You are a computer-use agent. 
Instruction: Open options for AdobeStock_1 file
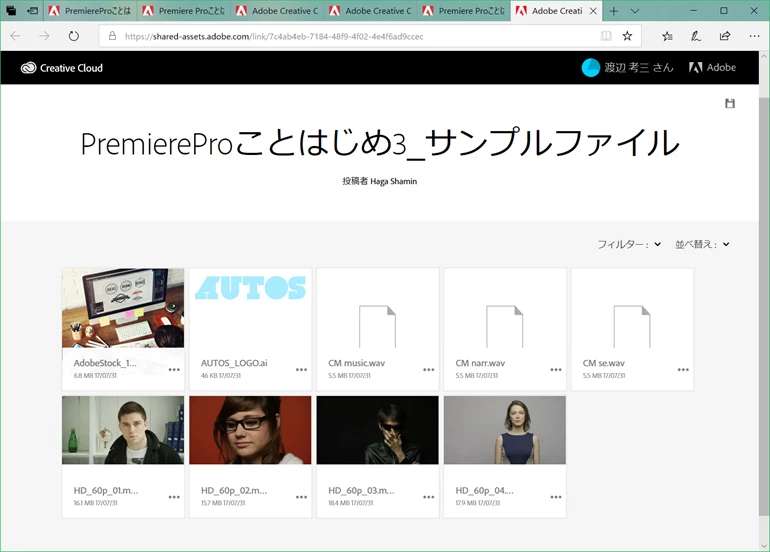click(x=174, y=370)
